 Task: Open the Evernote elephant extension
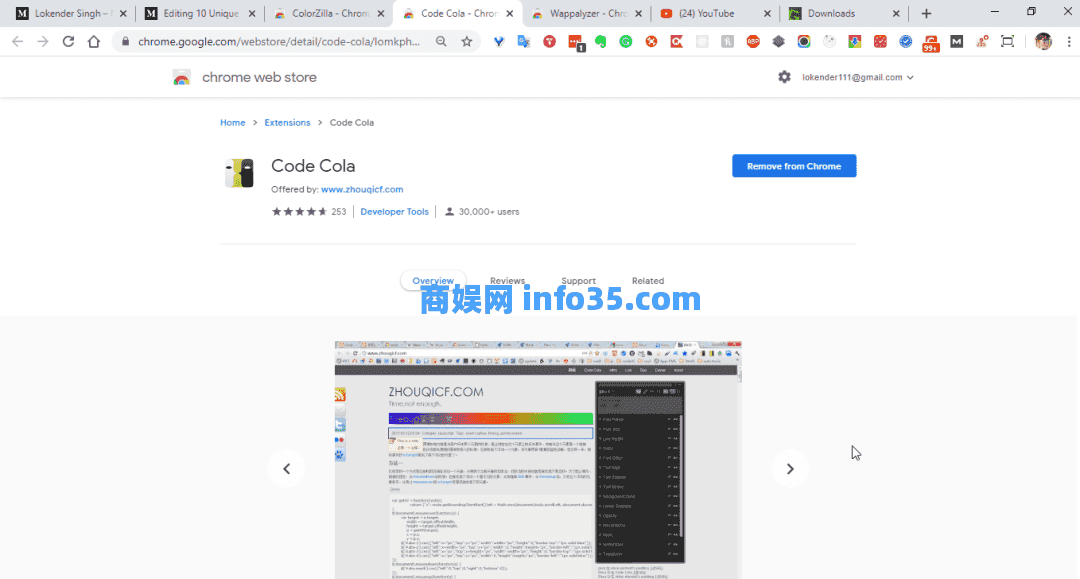tap(601, 42)
